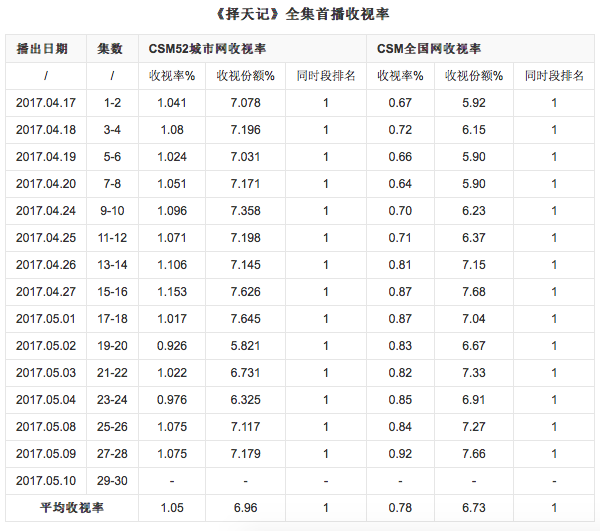Click the city share value 7.645

click(245, 319)
